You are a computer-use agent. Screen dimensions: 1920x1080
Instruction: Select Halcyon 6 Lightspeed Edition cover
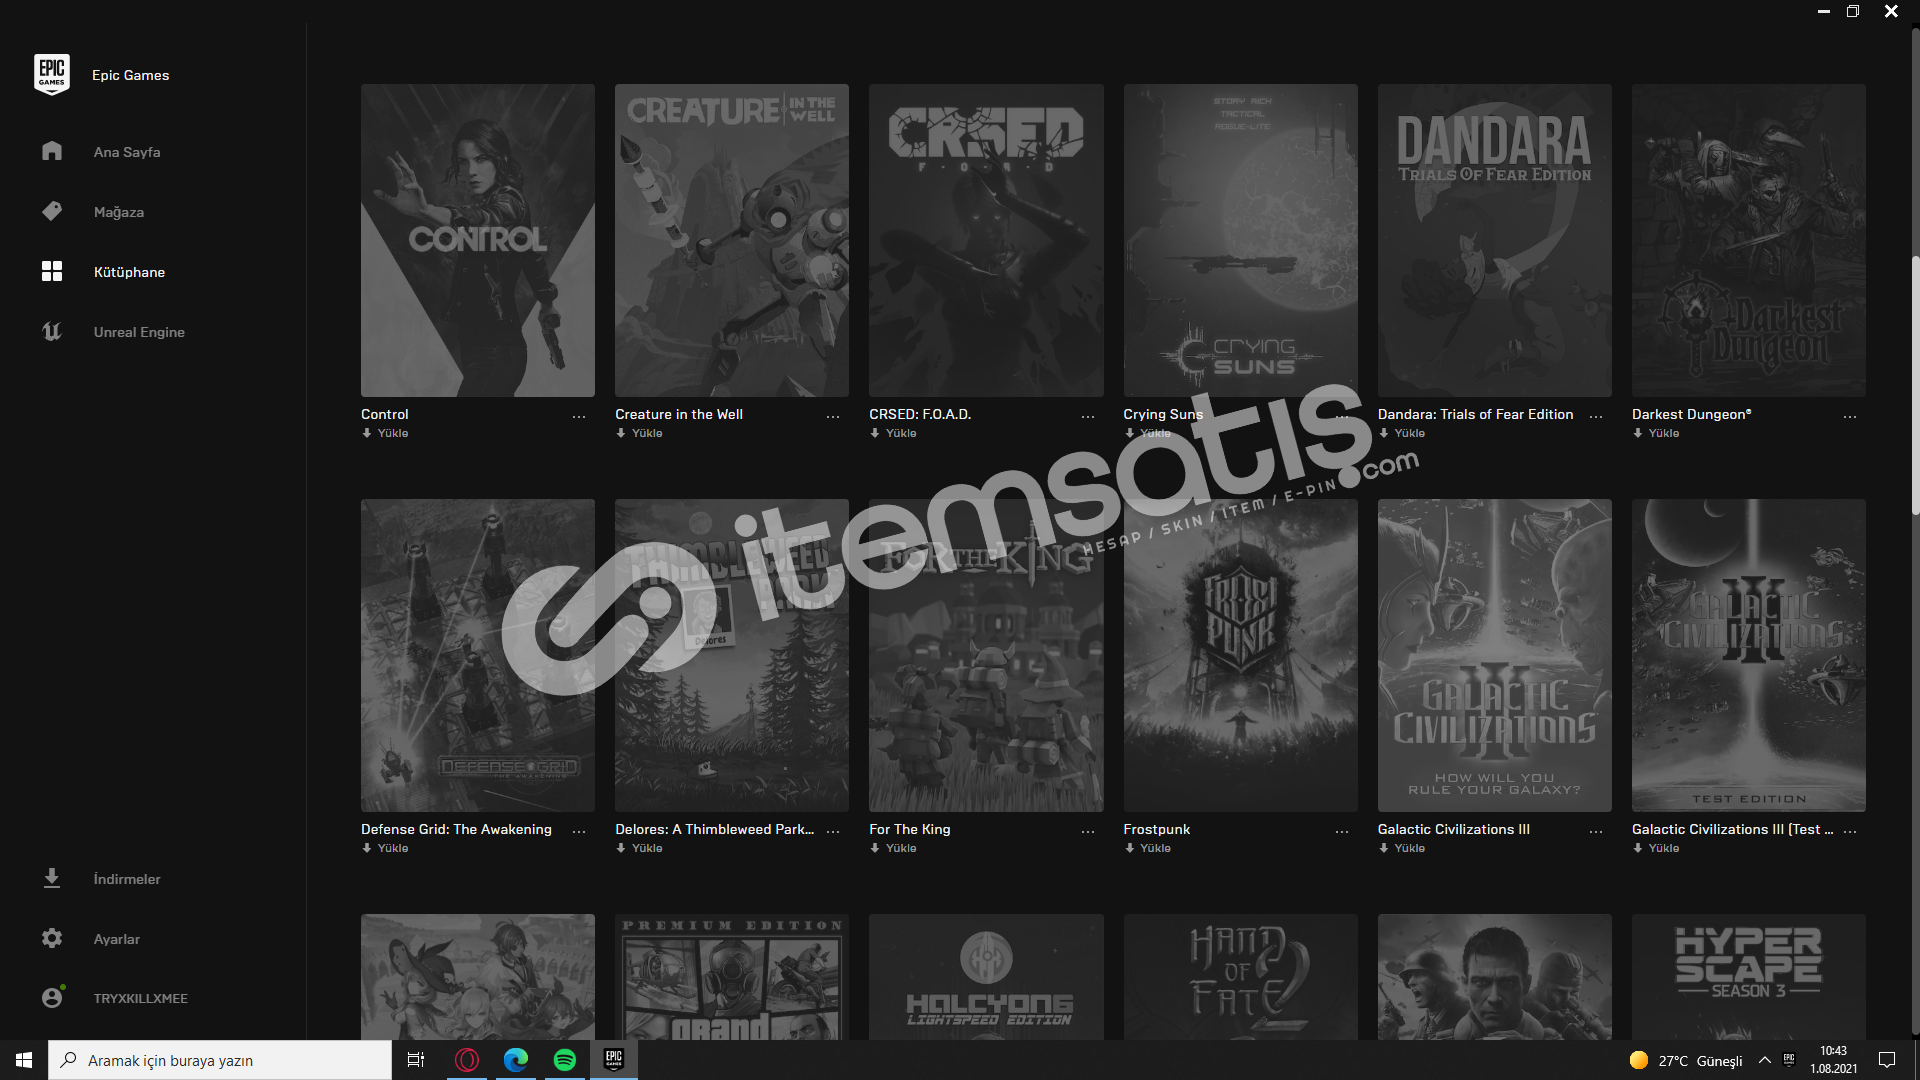coord(986,977)
